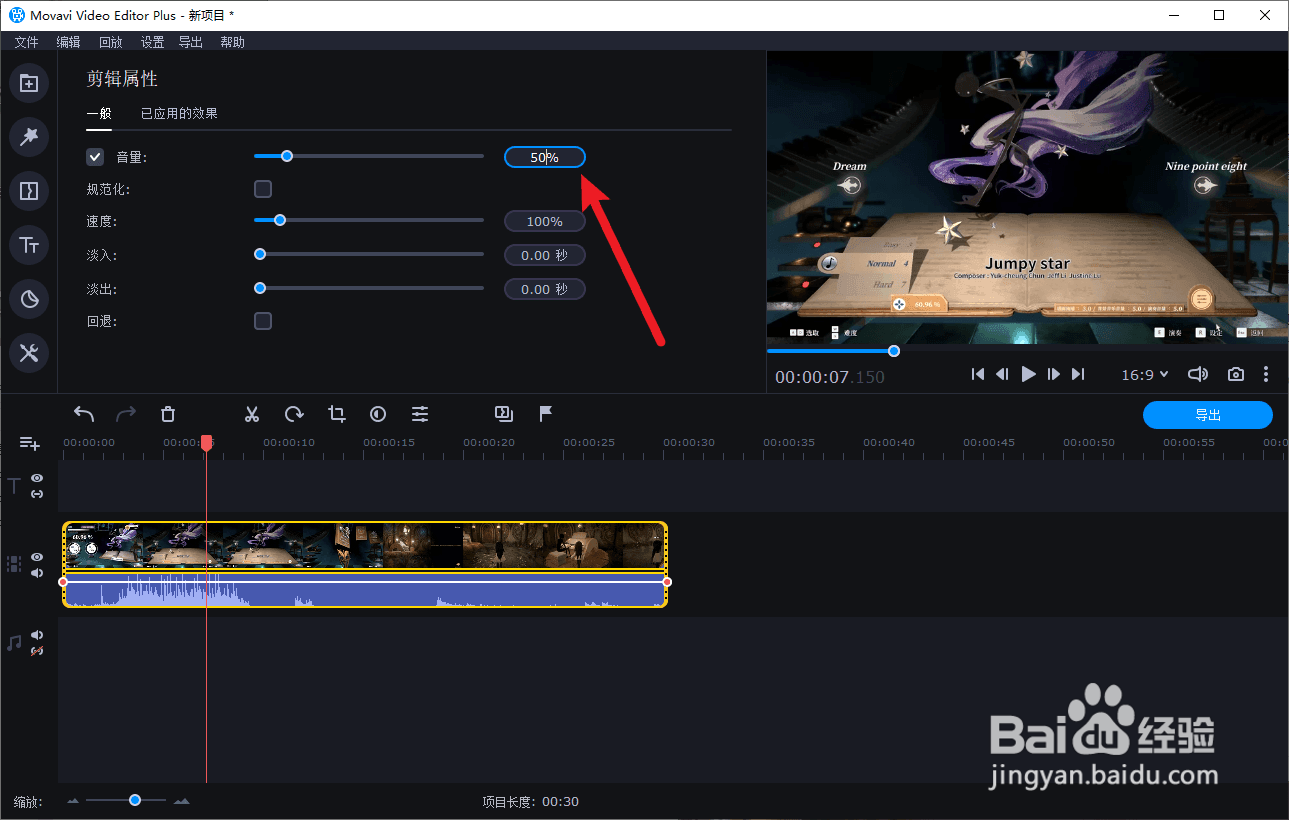Take a snapshot with camera icon

coord(1236,374)
